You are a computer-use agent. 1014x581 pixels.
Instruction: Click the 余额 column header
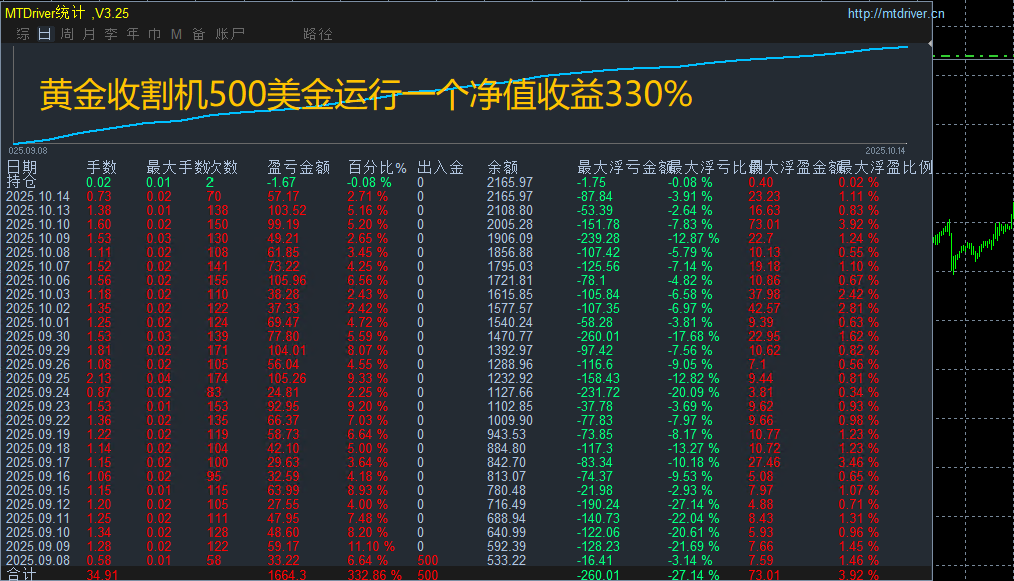click(x=502, y=168)
